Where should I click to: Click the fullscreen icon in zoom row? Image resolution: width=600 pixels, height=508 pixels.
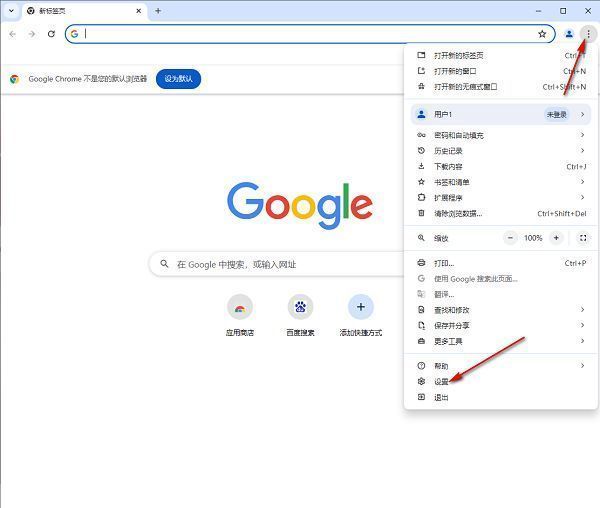(x=583, y=238)
